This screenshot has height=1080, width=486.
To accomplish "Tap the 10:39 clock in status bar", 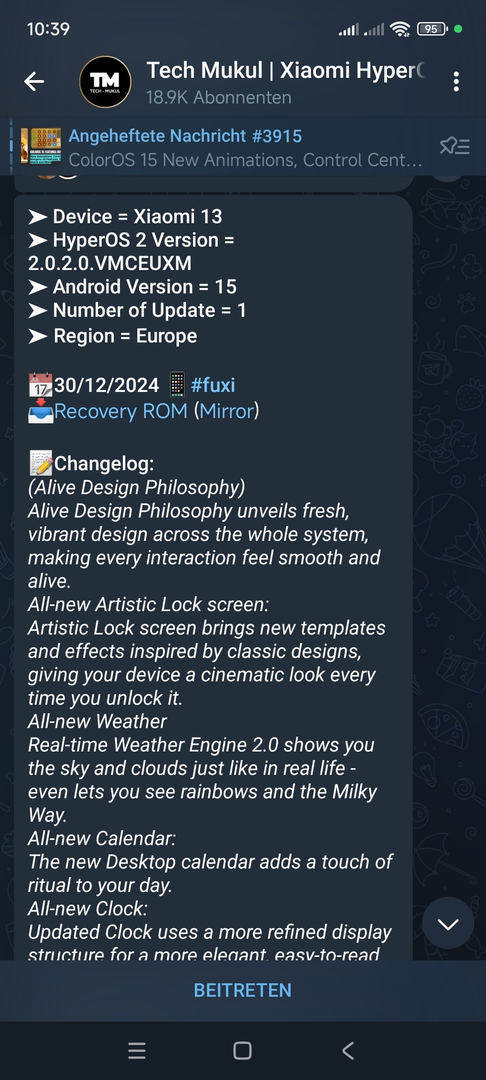I will pyautogui.click(x=48, y=29).
